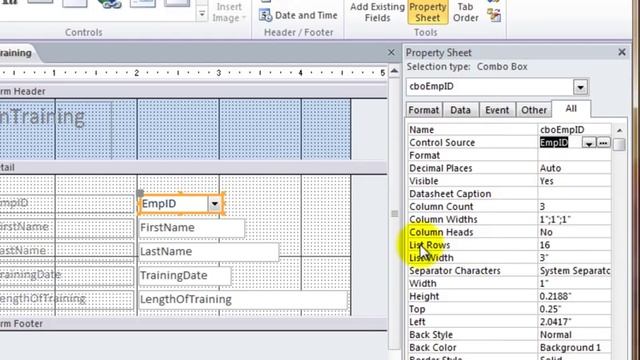Viewport: 640px width, 360px height.
Task: Select the TrainingDate text box
Action: pos(184,276)
